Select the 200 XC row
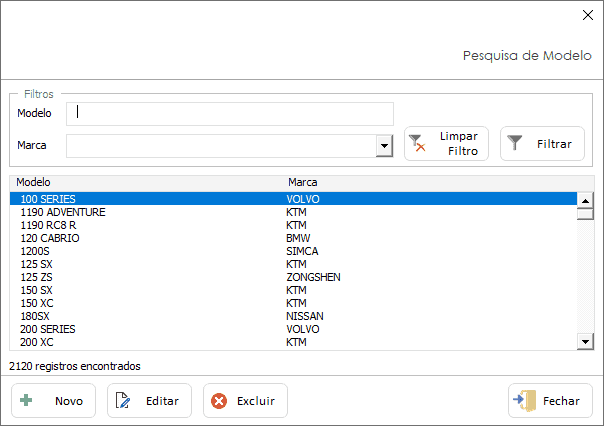604x426 pixels. (293, 342)
